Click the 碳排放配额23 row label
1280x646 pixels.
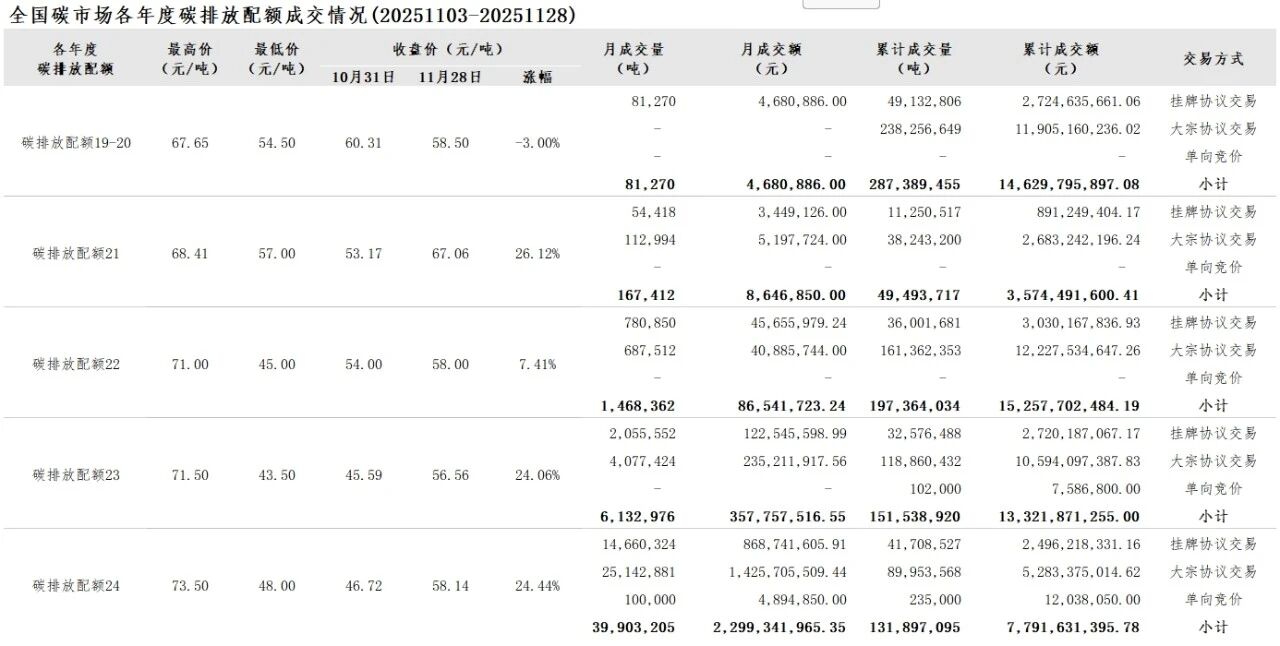(76, 475)
